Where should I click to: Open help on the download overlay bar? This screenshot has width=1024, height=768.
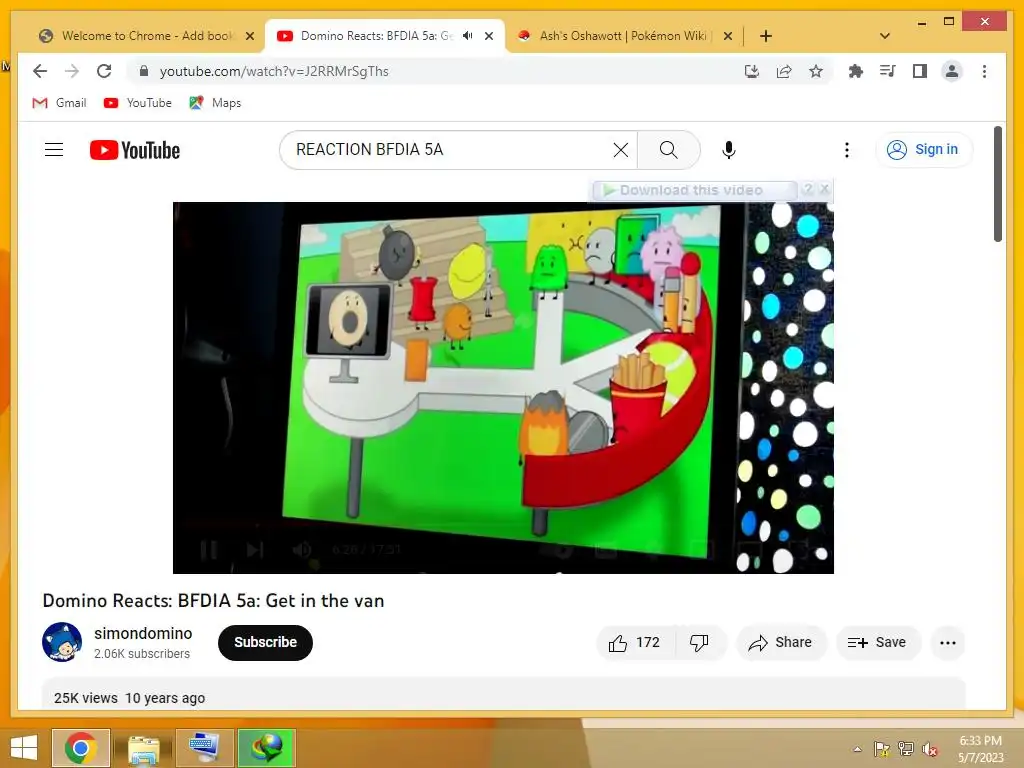coord(808,189)
